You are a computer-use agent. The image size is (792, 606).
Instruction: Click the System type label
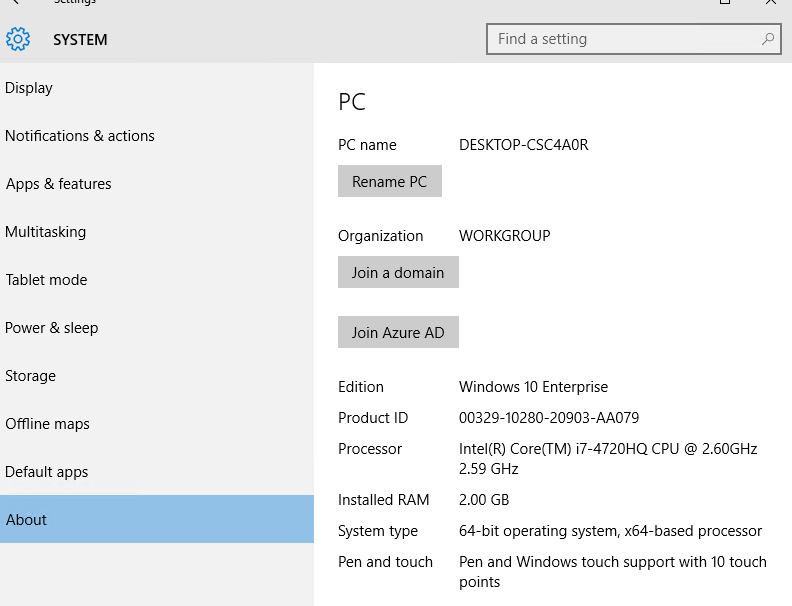click(x=378, y=531)
